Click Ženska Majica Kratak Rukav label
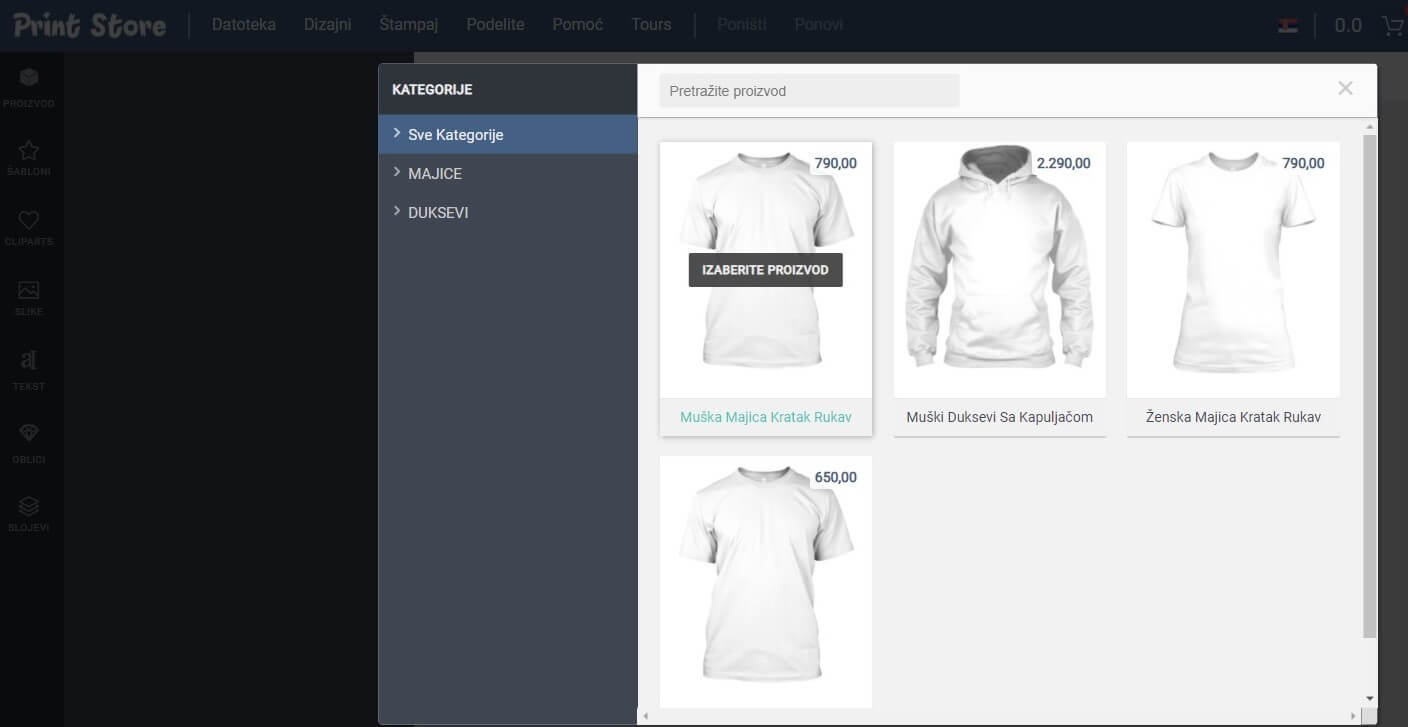 pyautogui.click(x=1233, y=417)
